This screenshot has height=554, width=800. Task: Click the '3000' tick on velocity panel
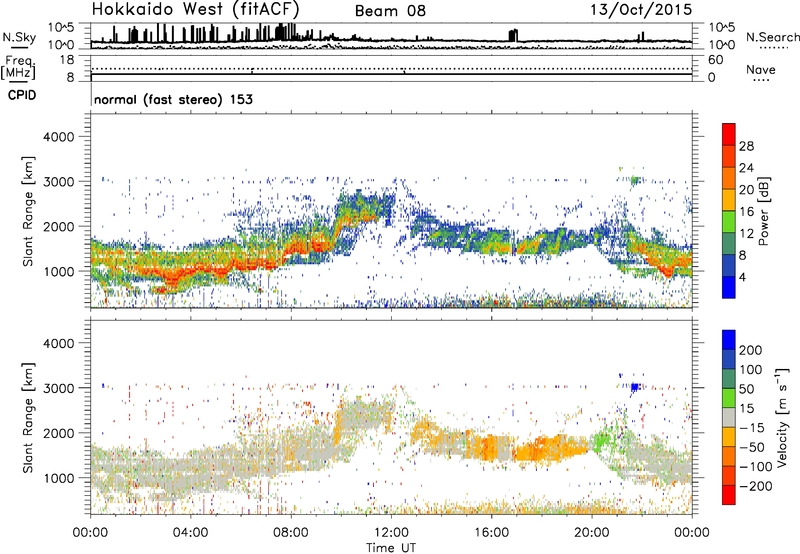(59, 388)
